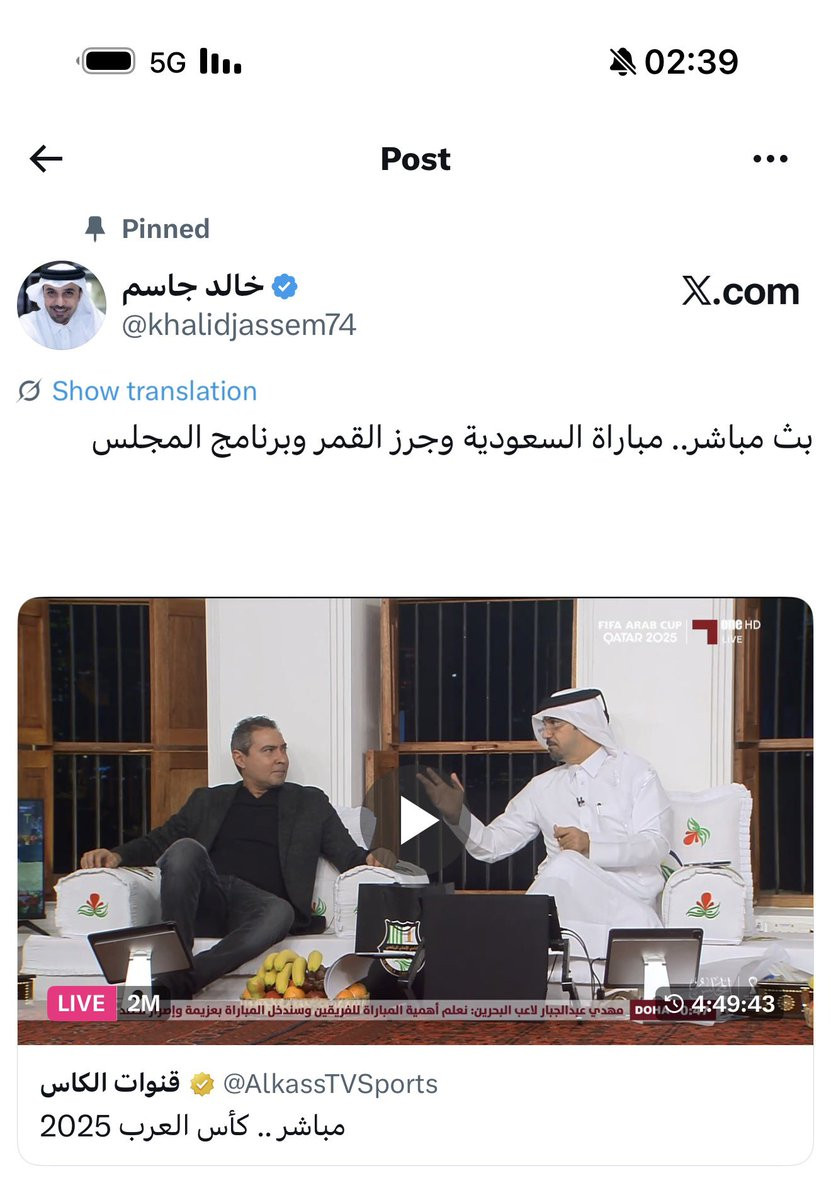This screenshot has width=831, height=1200.
Task: Tap the pushpin Pinned icon
Action: [95, 229]
